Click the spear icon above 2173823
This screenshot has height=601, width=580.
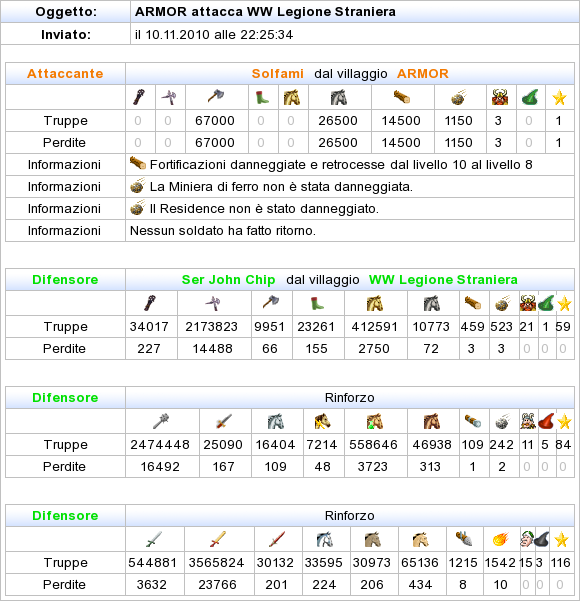coord(213,304)
